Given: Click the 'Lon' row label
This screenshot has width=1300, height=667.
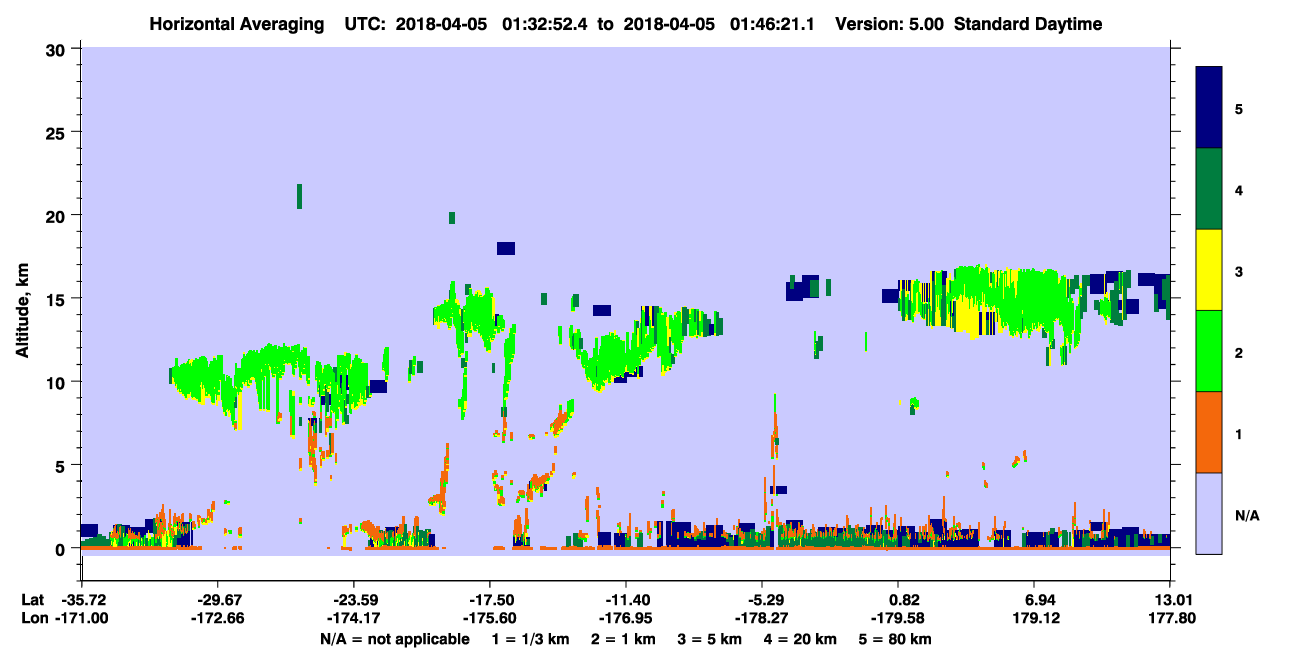Looking at the screenshot, I should tap(33, 618).
